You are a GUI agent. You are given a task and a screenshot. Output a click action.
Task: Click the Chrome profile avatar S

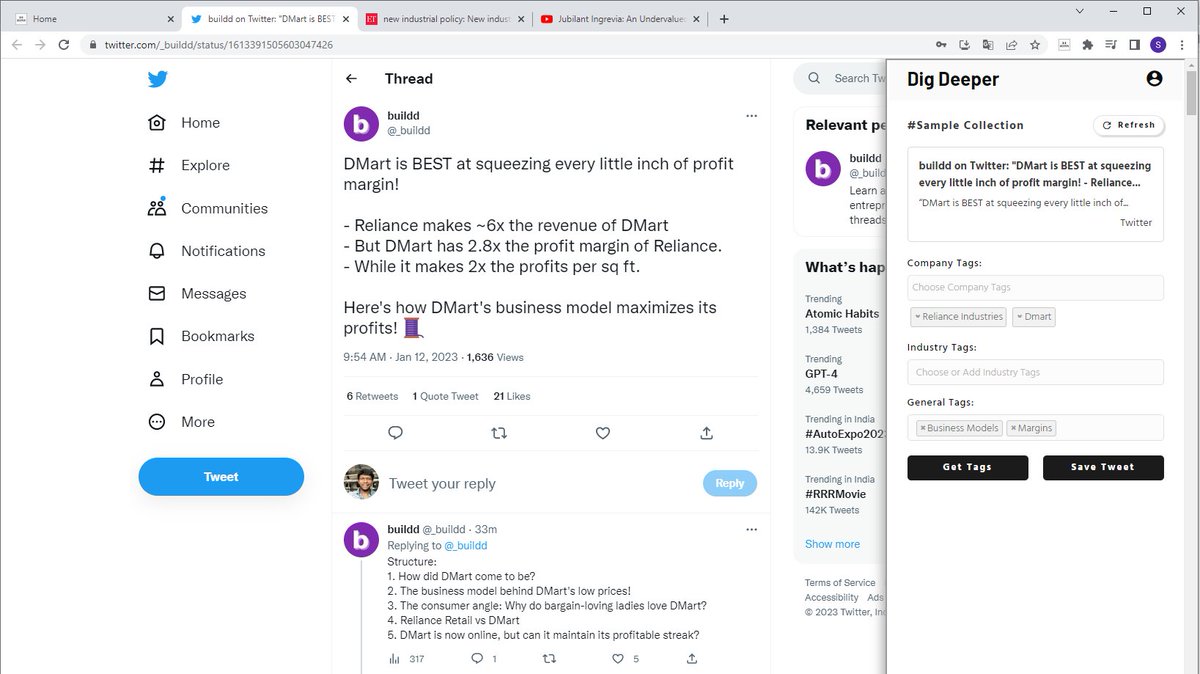pyautogui.click(x=1158, y=45)
